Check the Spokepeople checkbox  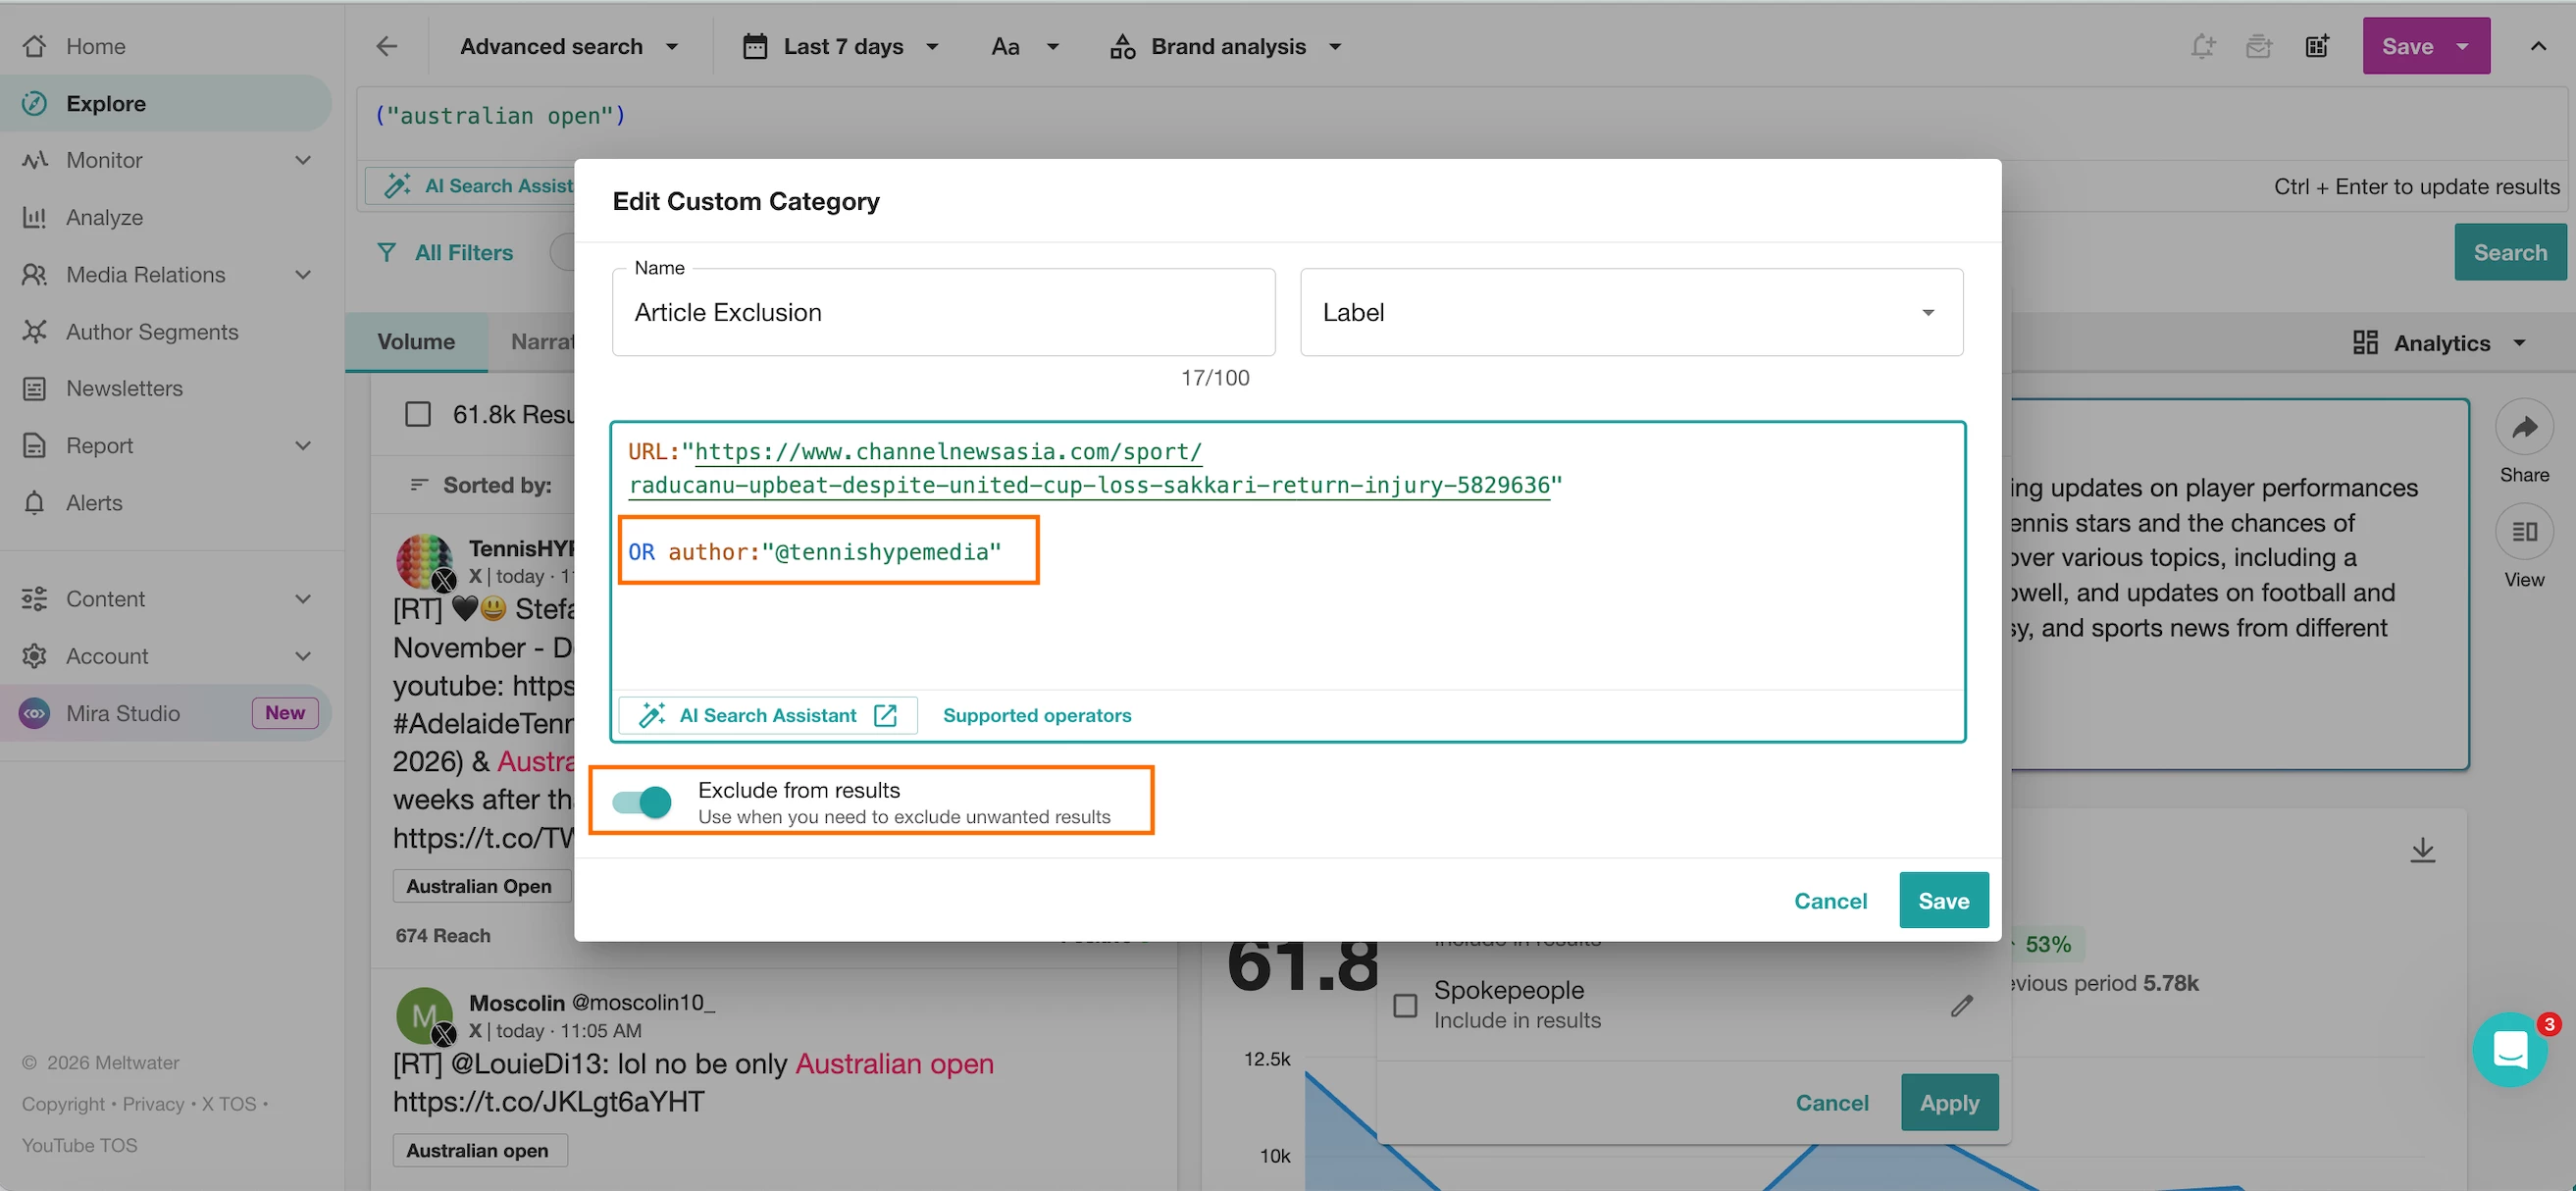(1405, 1005)
